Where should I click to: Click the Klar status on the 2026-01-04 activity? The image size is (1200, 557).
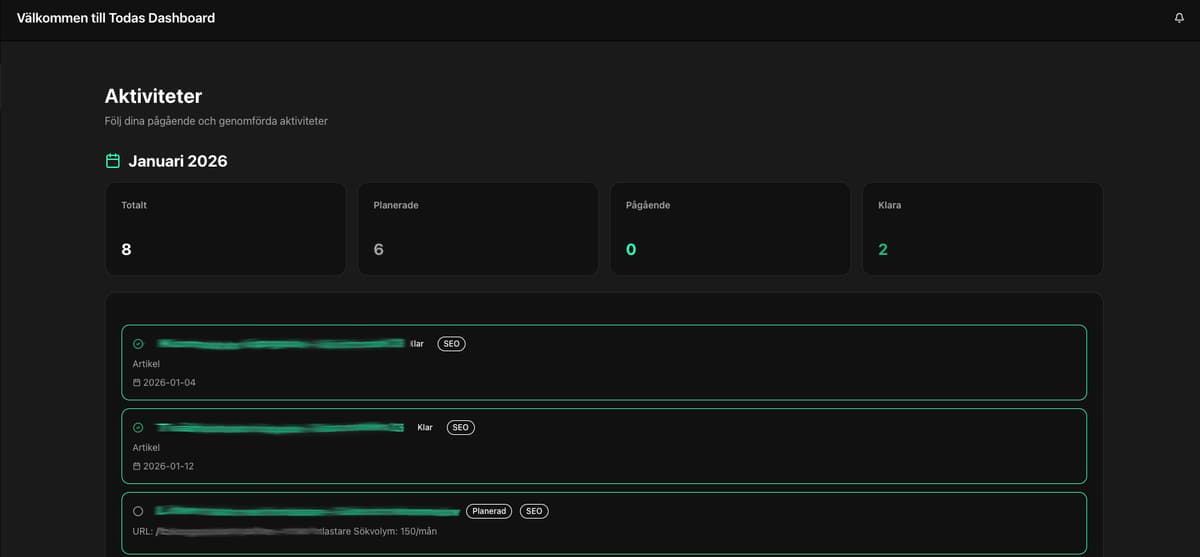[417, 344]
